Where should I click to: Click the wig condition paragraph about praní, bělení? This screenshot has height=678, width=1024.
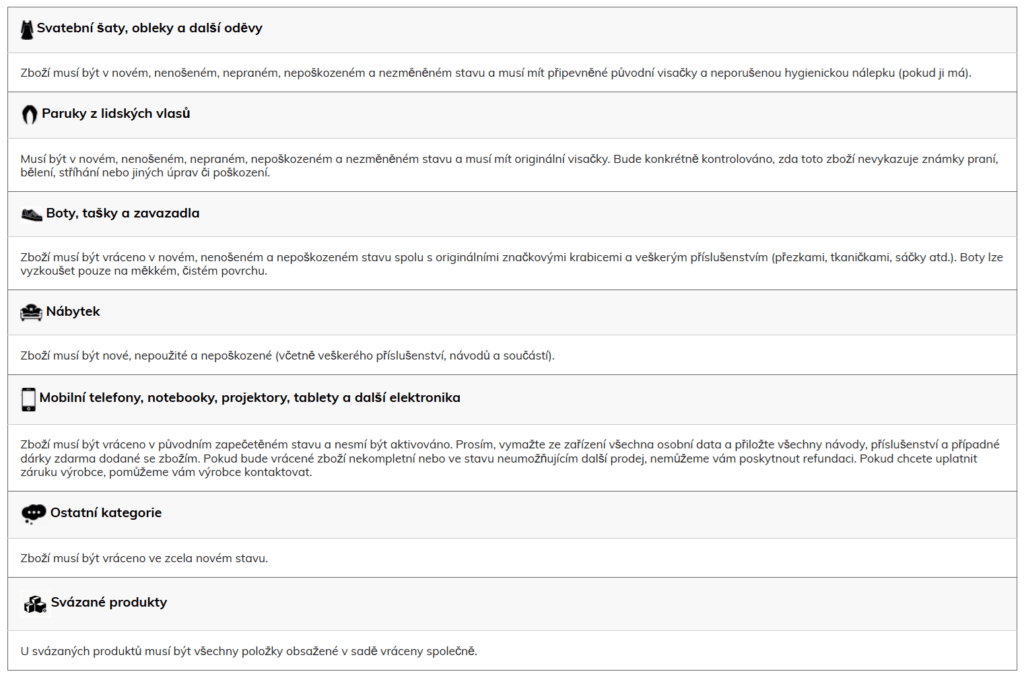tap(509, 166)
